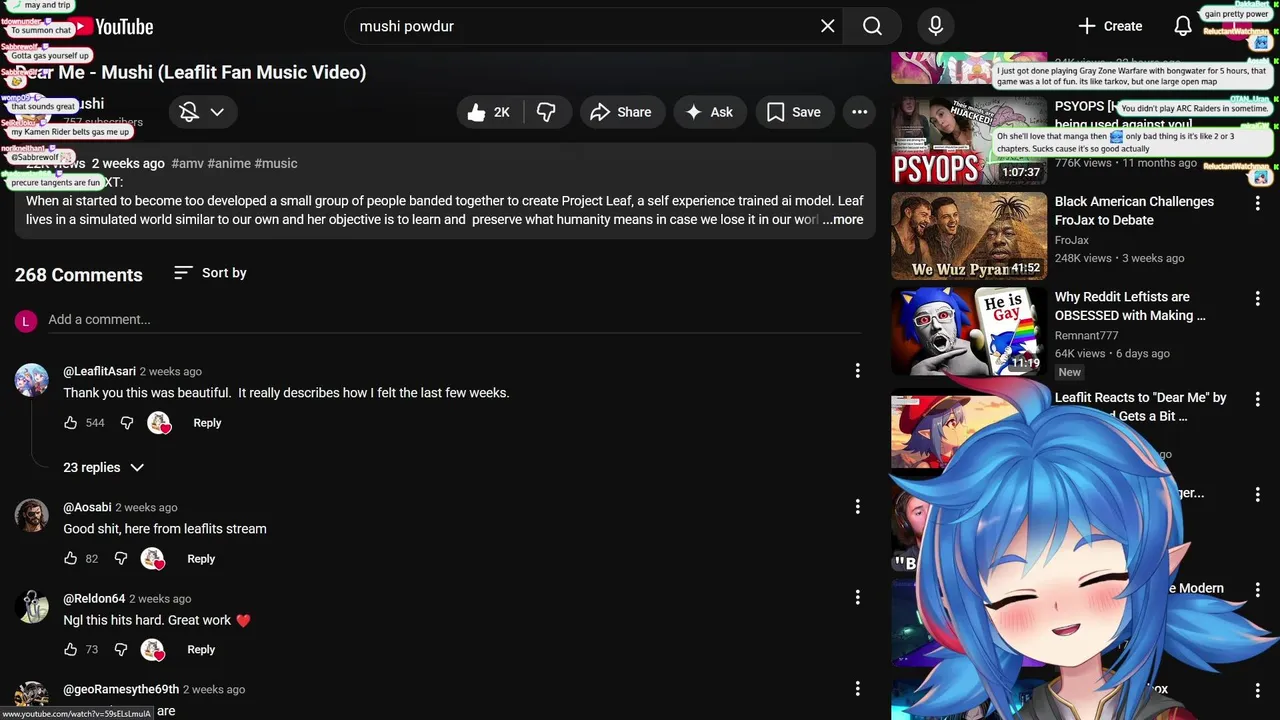Open the options menu for @LeaflitAsari's comment
The width and height of the screenshot is (1280, 720).
tap(857, 371)
